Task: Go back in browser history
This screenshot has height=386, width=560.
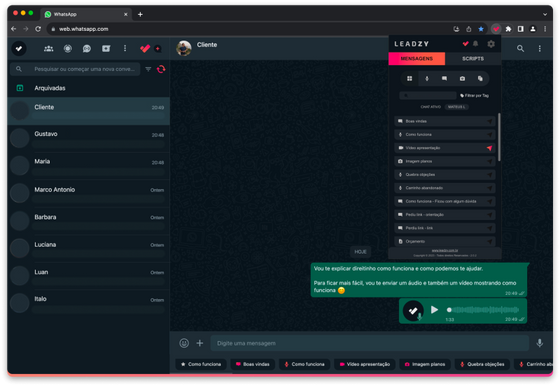Action: pos(14,29)
